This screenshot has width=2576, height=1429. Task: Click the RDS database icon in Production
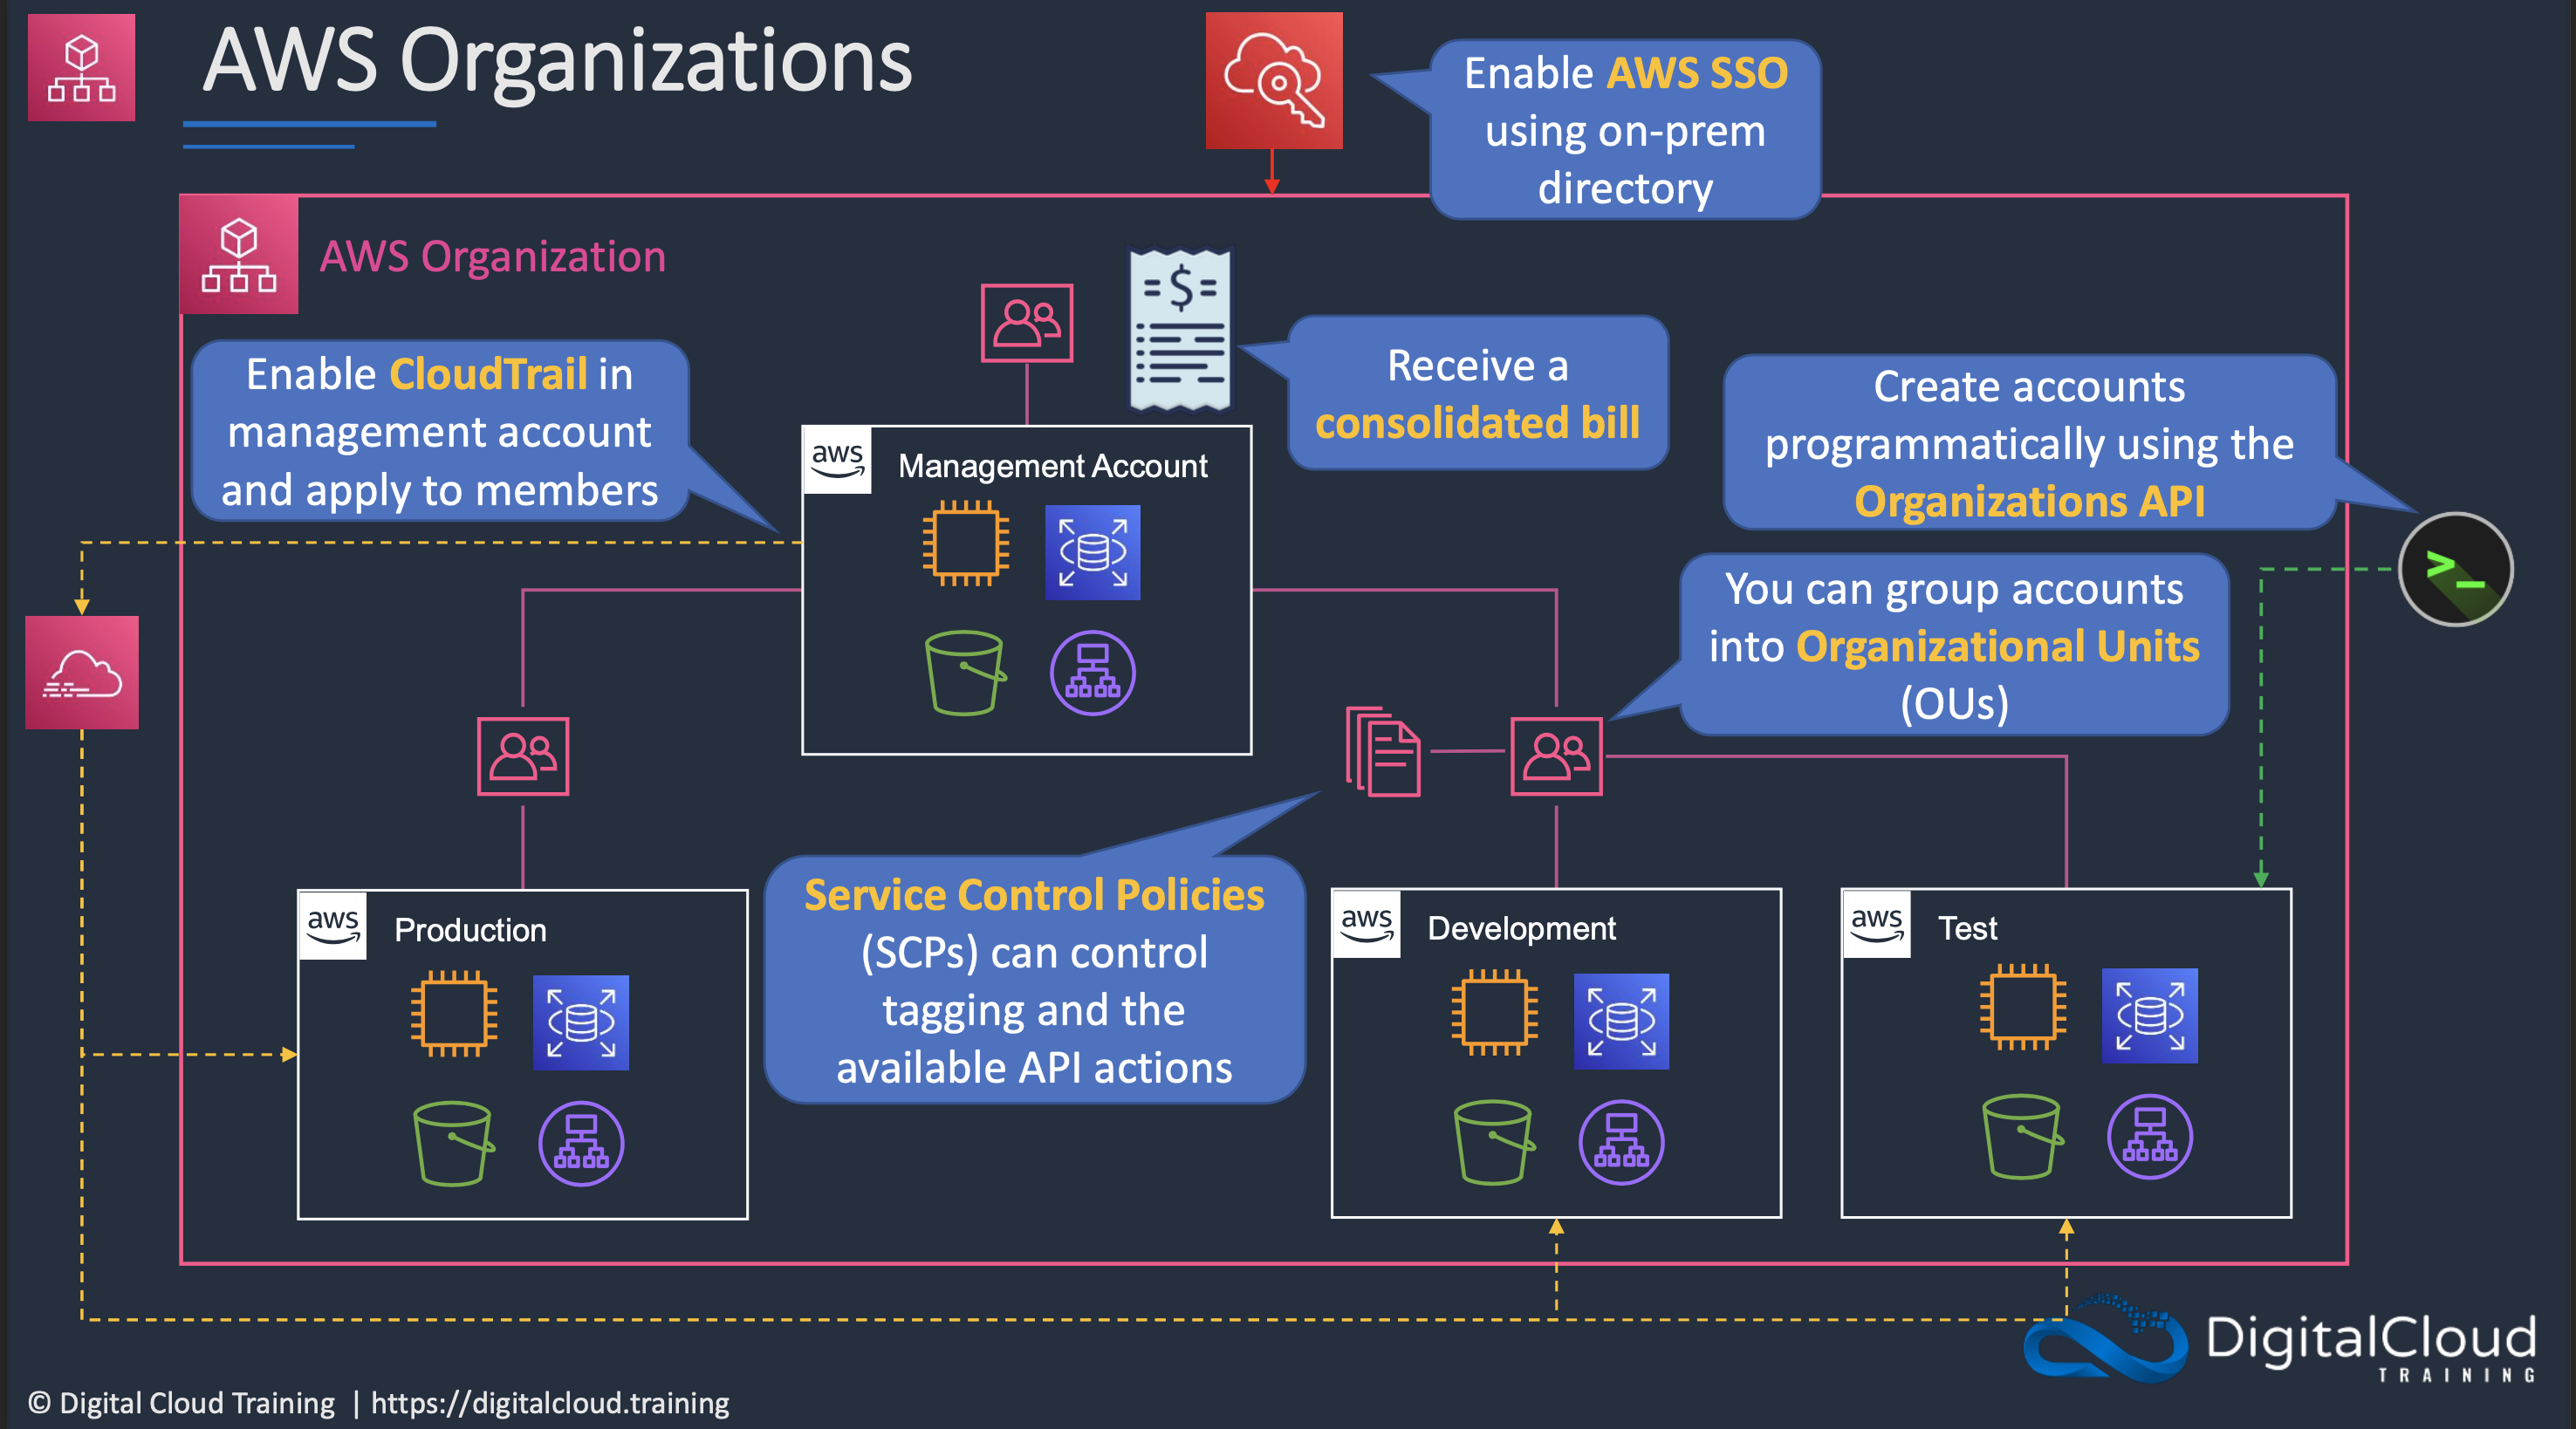581,1022
